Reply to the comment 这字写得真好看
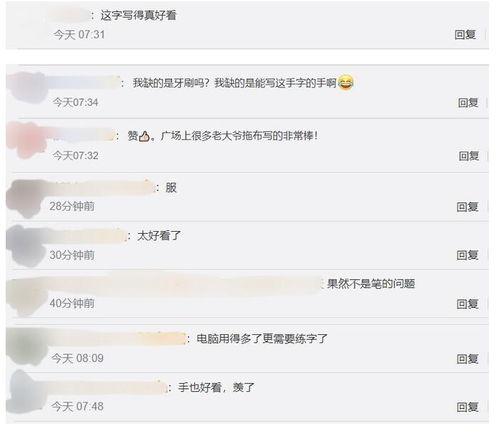499x433 pixels. [465, 34]
